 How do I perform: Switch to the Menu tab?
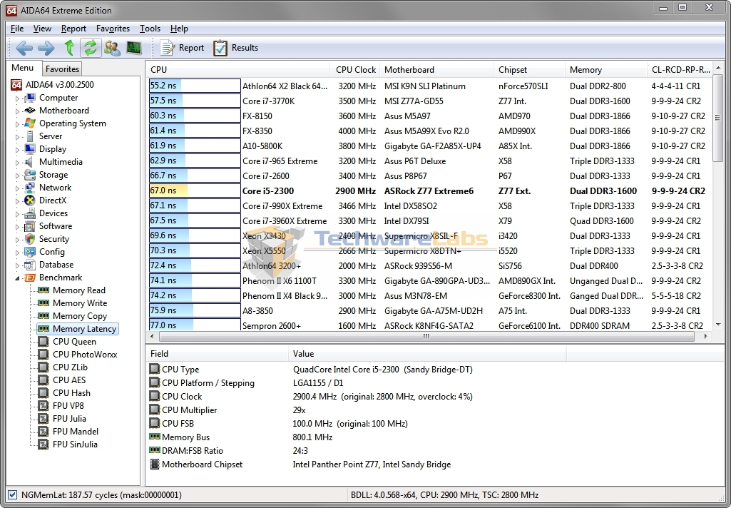coord(23,68)
